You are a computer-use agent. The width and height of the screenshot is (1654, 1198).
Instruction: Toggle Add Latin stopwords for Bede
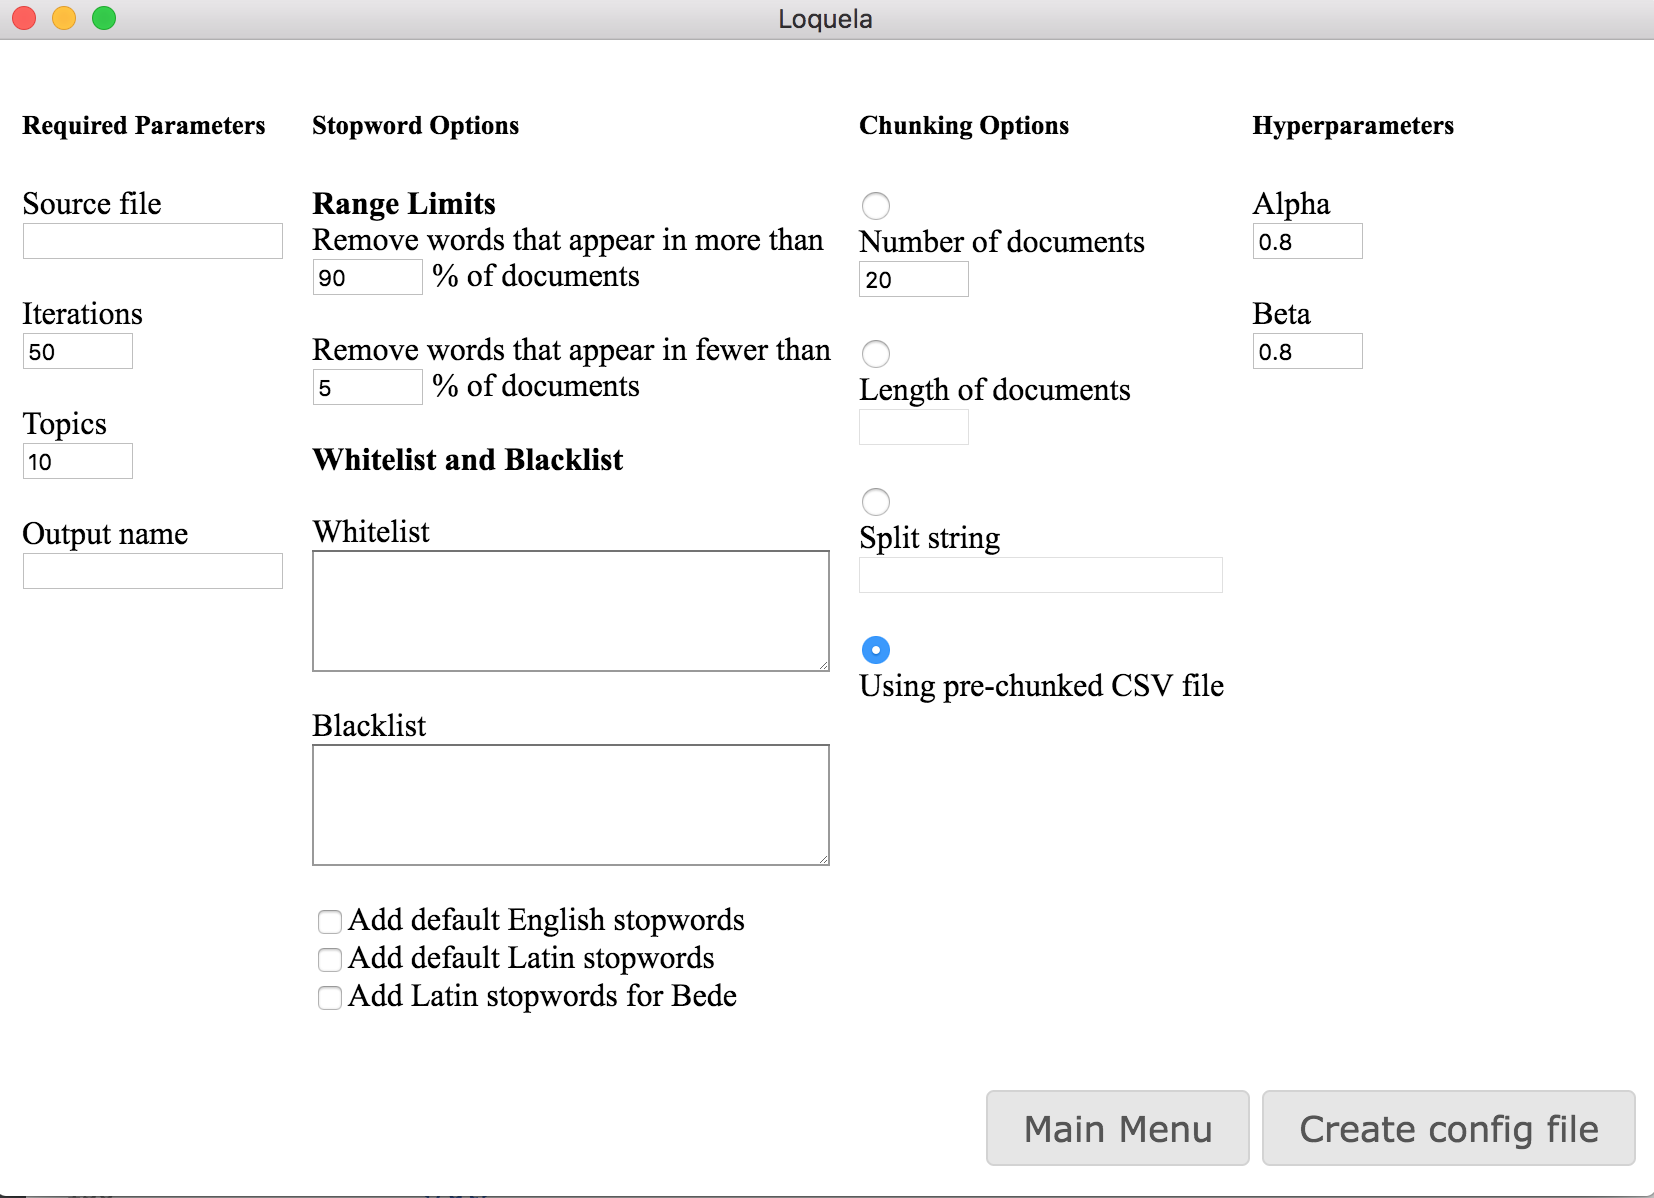pyautogui.click(x=330, y=997)
